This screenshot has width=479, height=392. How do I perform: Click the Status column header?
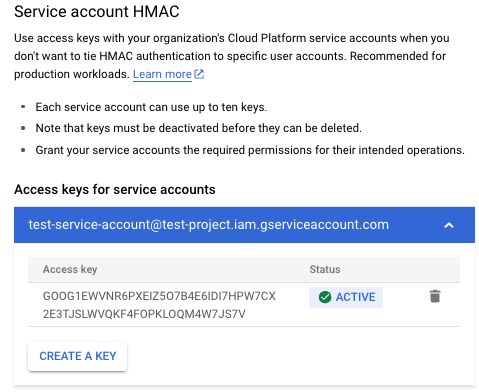[x=325, y=269]
